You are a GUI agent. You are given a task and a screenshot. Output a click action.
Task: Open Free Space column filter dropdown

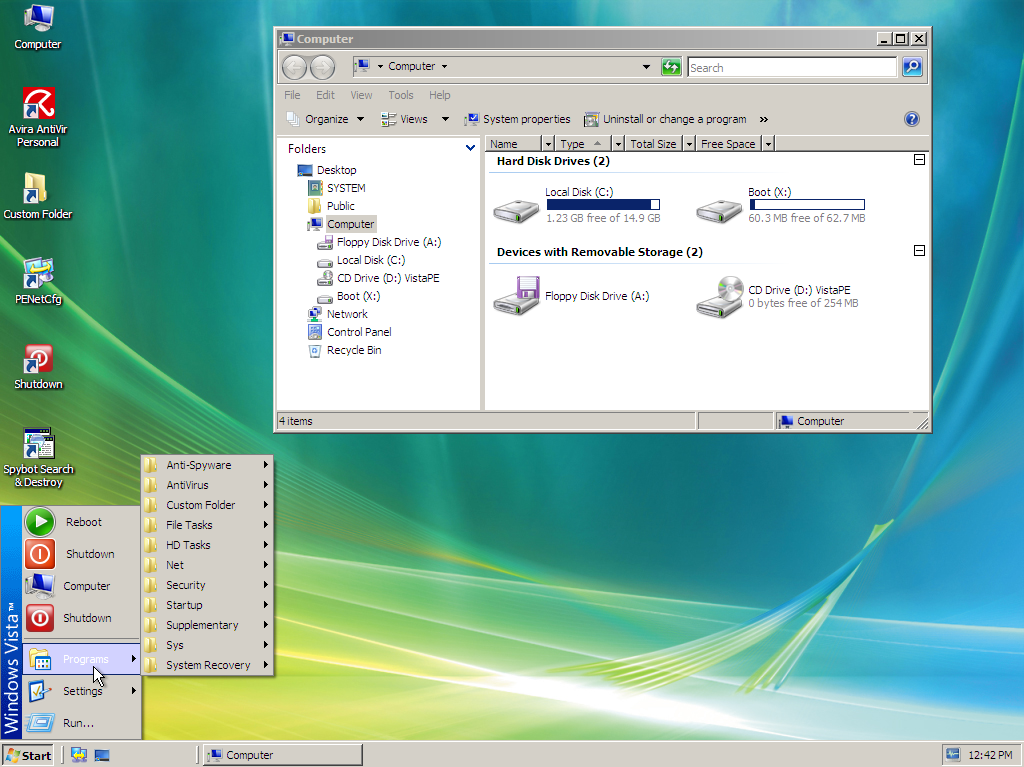768,144
